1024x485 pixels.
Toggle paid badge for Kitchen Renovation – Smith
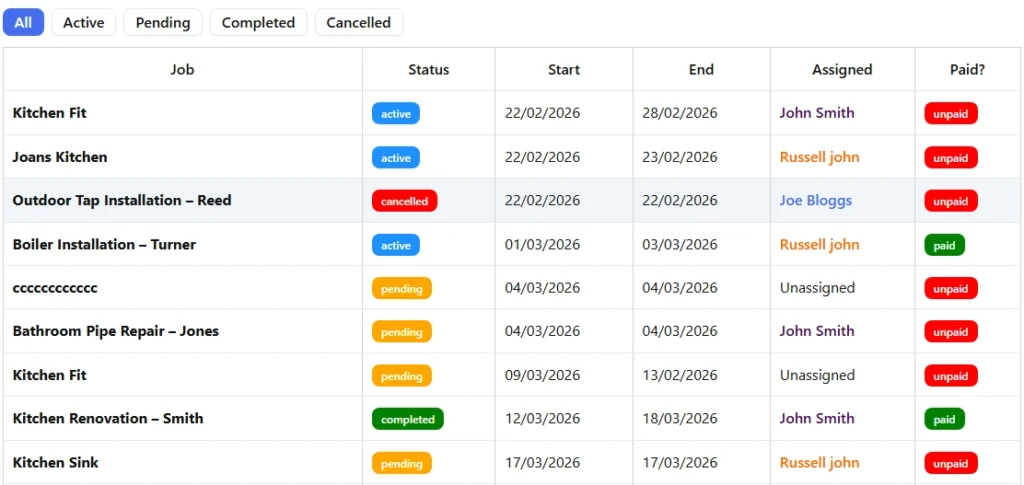[944, 419]
